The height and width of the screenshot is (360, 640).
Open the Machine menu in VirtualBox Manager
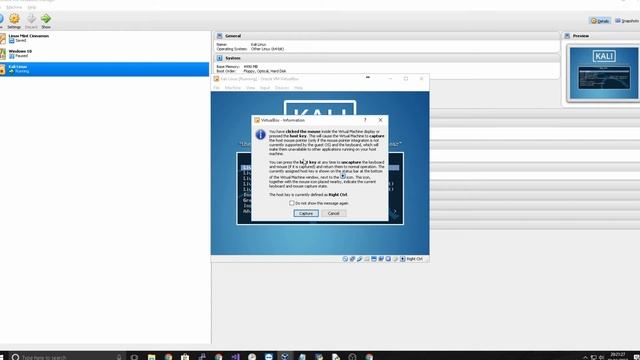pyautogui.click(x=14, y=7)
